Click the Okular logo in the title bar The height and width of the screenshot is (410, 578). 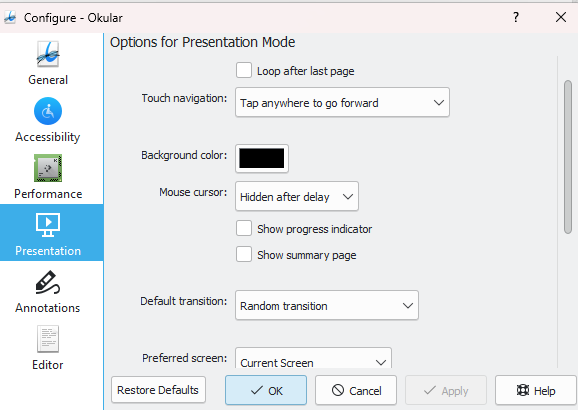(x=10, y=17)
